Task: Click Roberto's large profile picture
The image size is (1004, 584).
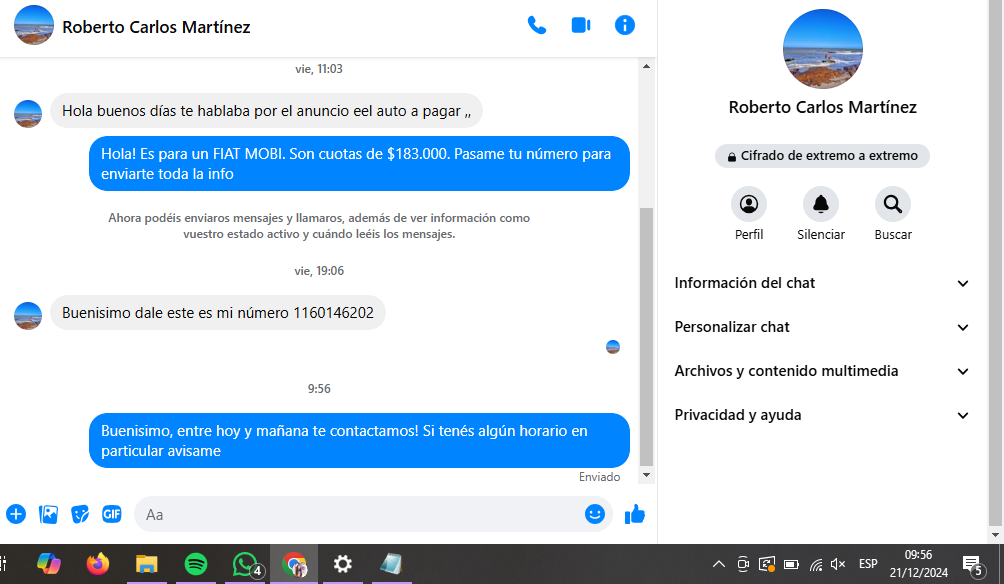Action: pyautogui.click(x=822, y=49)
